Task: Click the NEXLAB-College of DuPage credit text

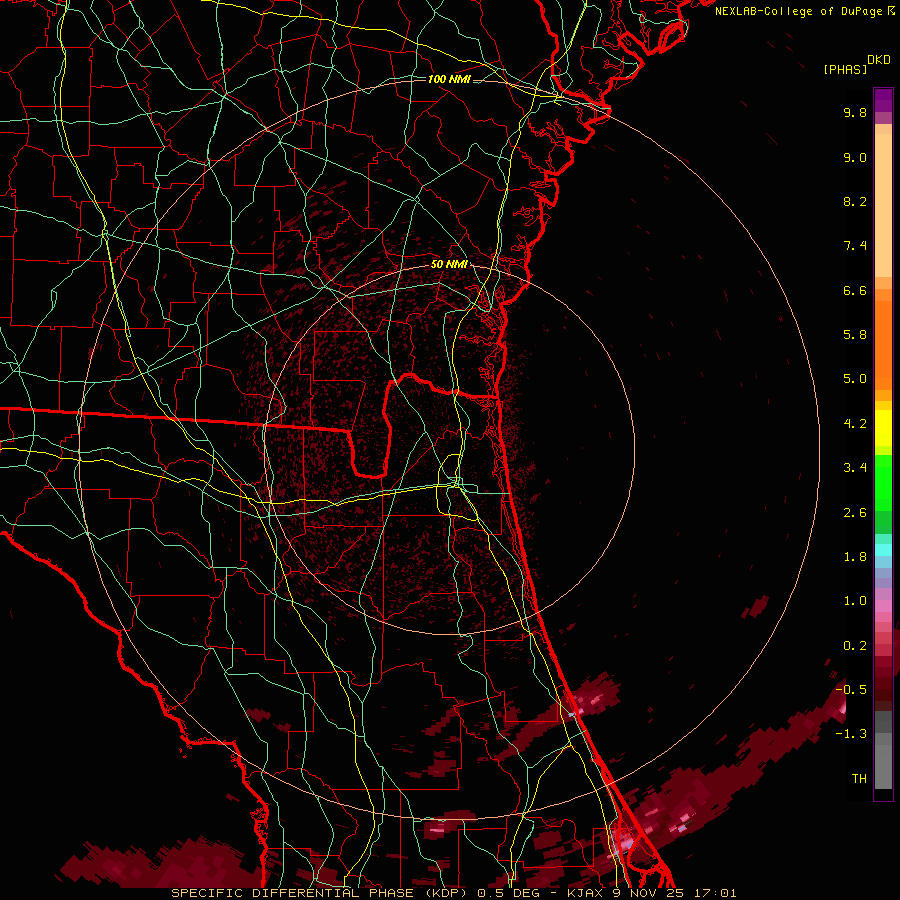Action: tap(798, 11)
